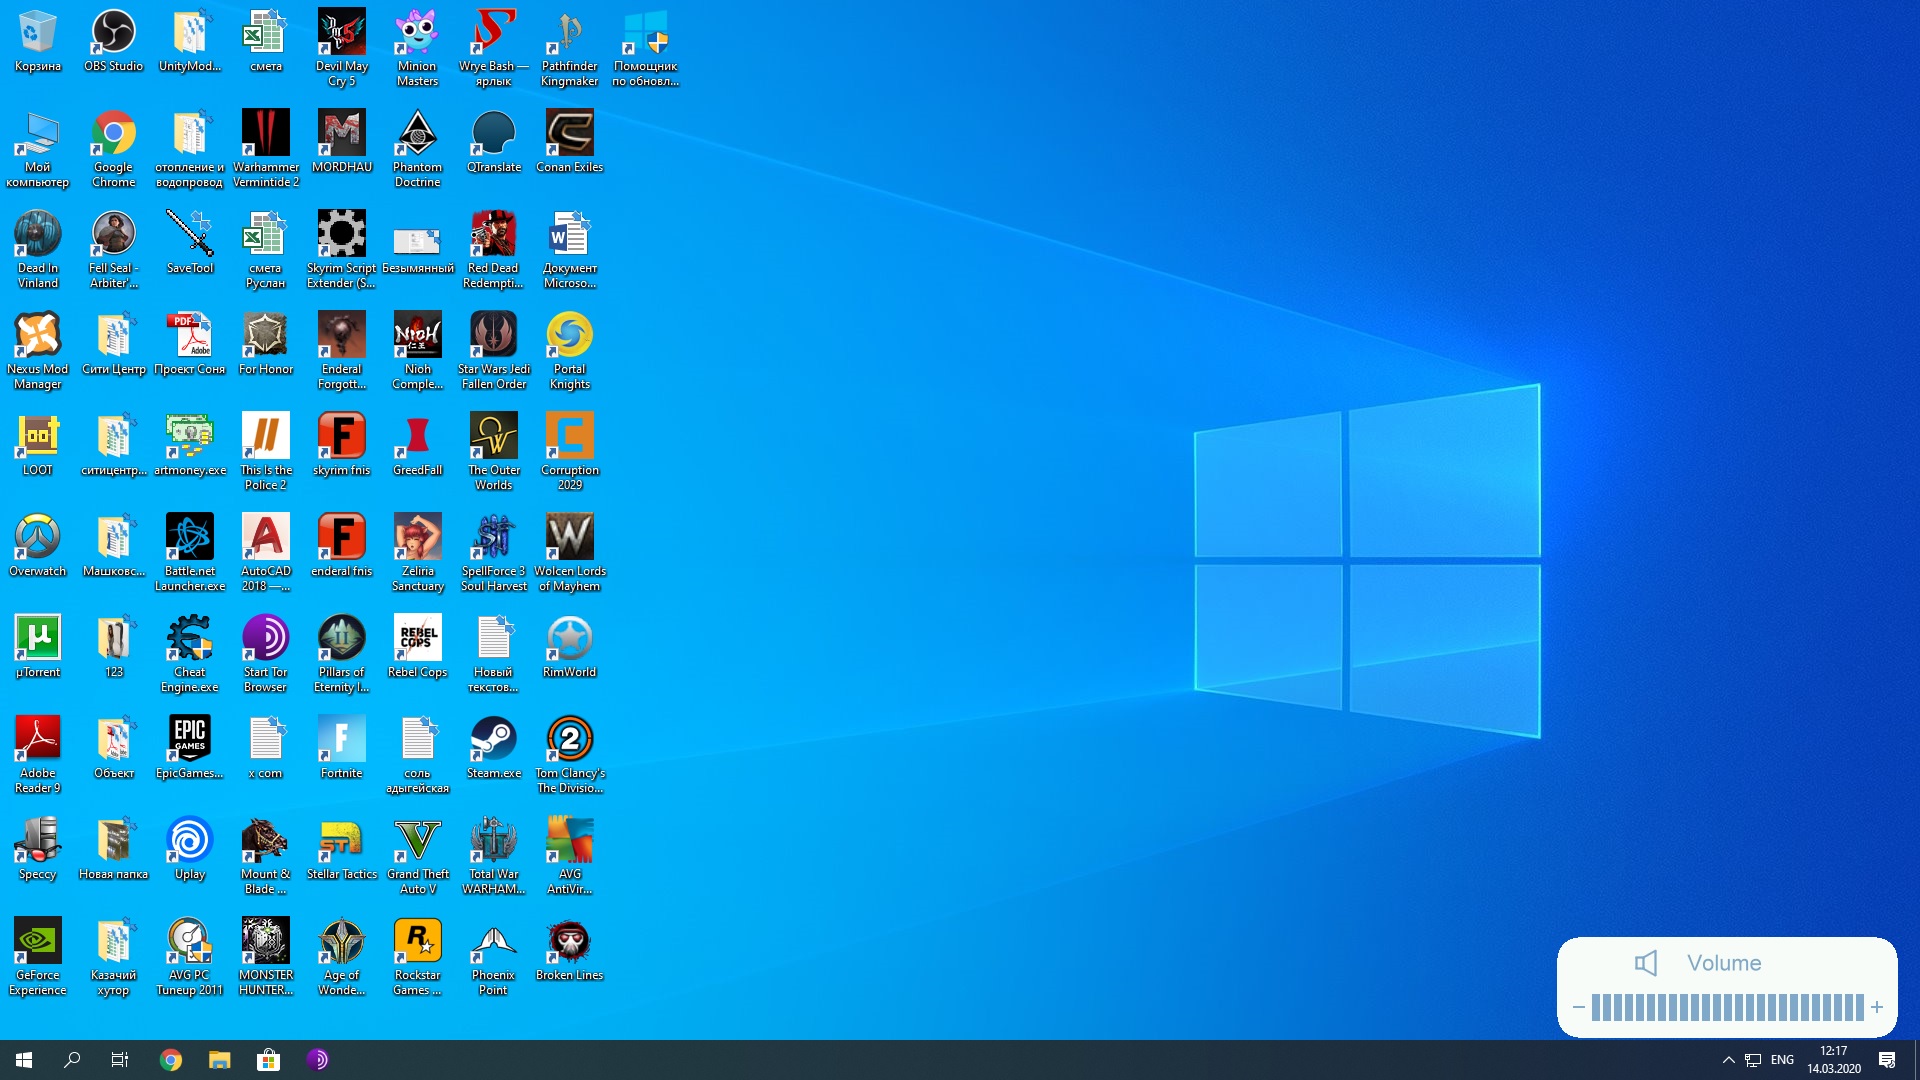Launch Total War WARHAMMER shortcut

tap(493, 856)
